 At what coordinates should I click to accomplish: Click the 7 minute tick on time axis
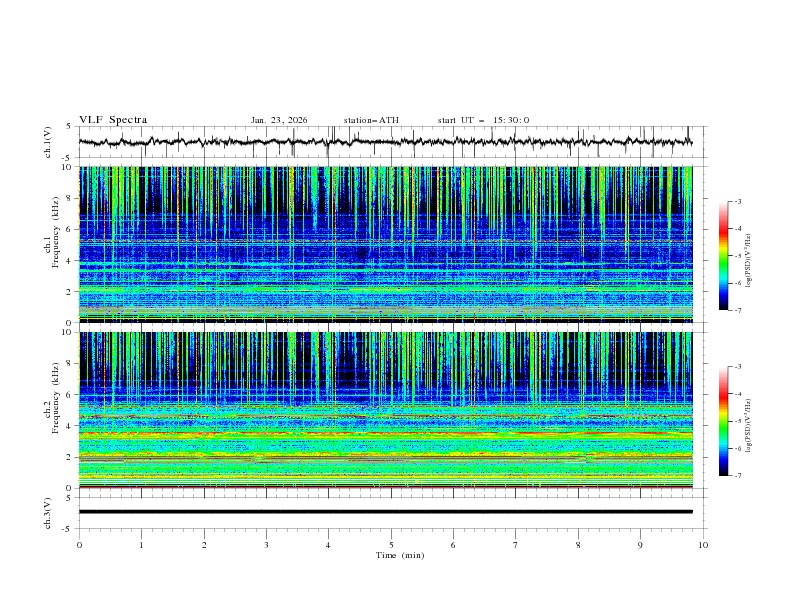516,545
